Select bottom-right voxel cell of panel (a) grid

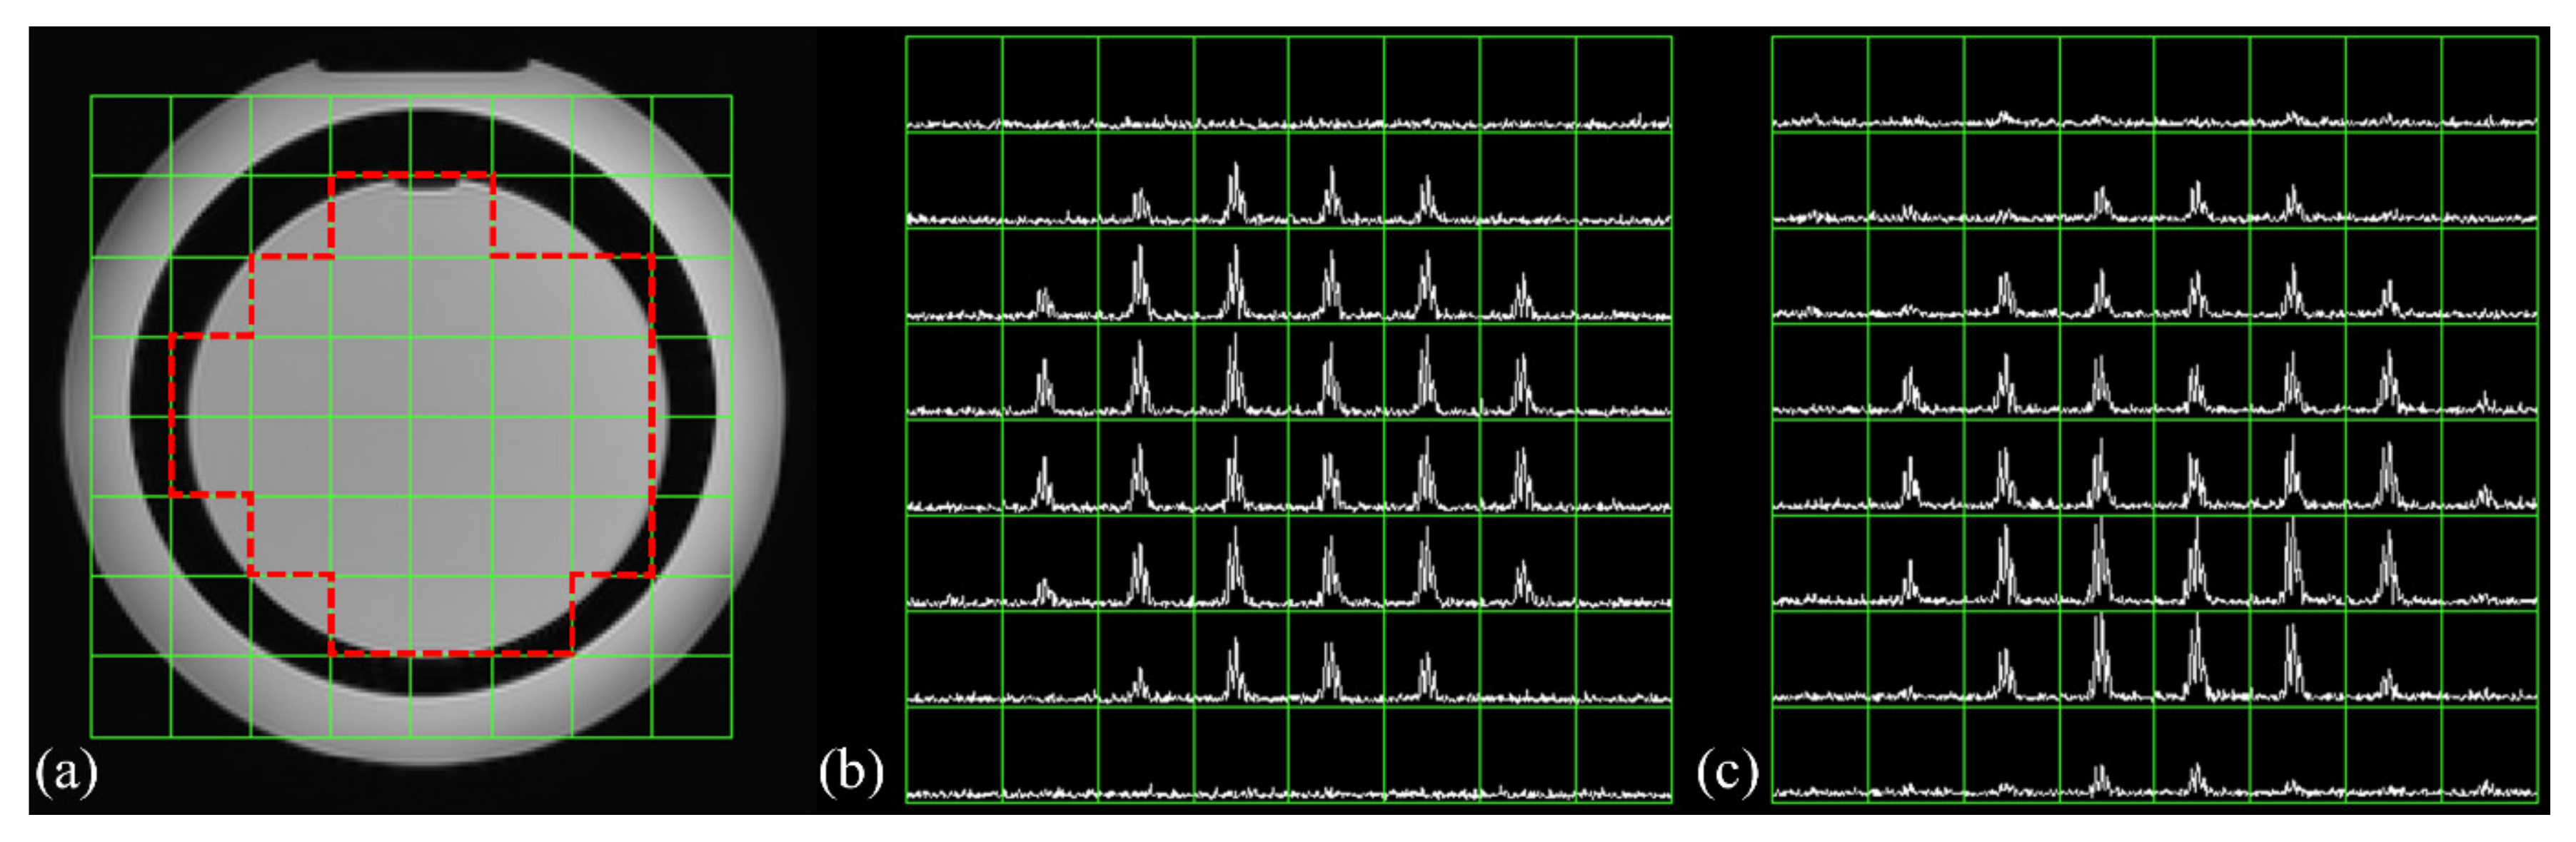[692, 697]
